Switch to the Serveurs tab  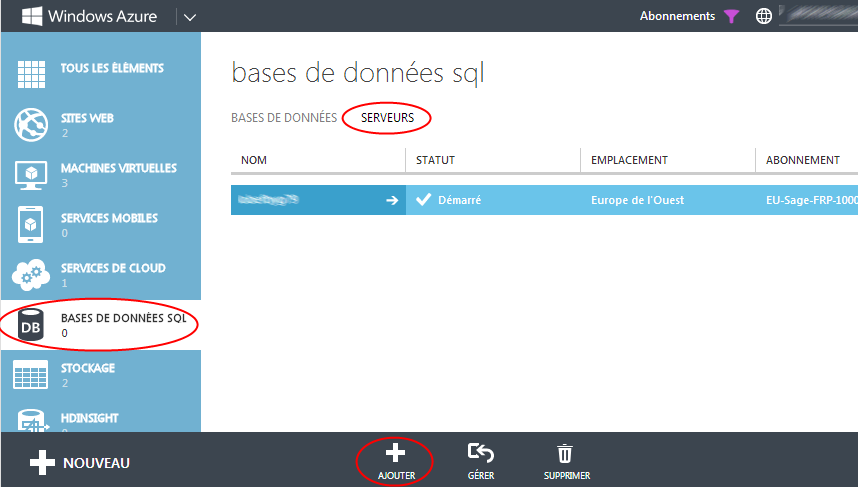coord(387,118)
